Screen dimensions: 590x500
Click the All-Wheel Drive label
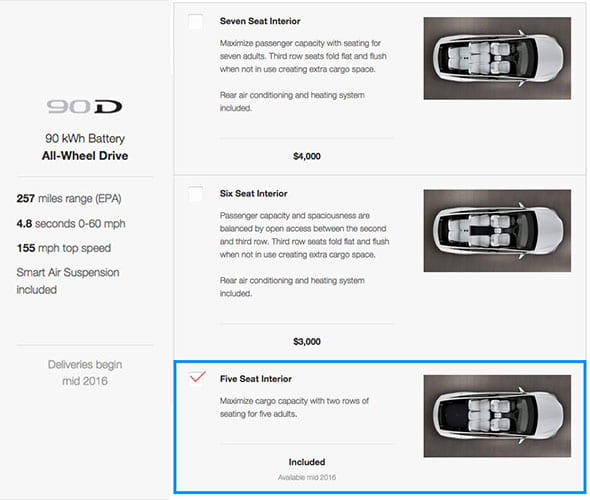pyautogui.click(x=85, y=156)
